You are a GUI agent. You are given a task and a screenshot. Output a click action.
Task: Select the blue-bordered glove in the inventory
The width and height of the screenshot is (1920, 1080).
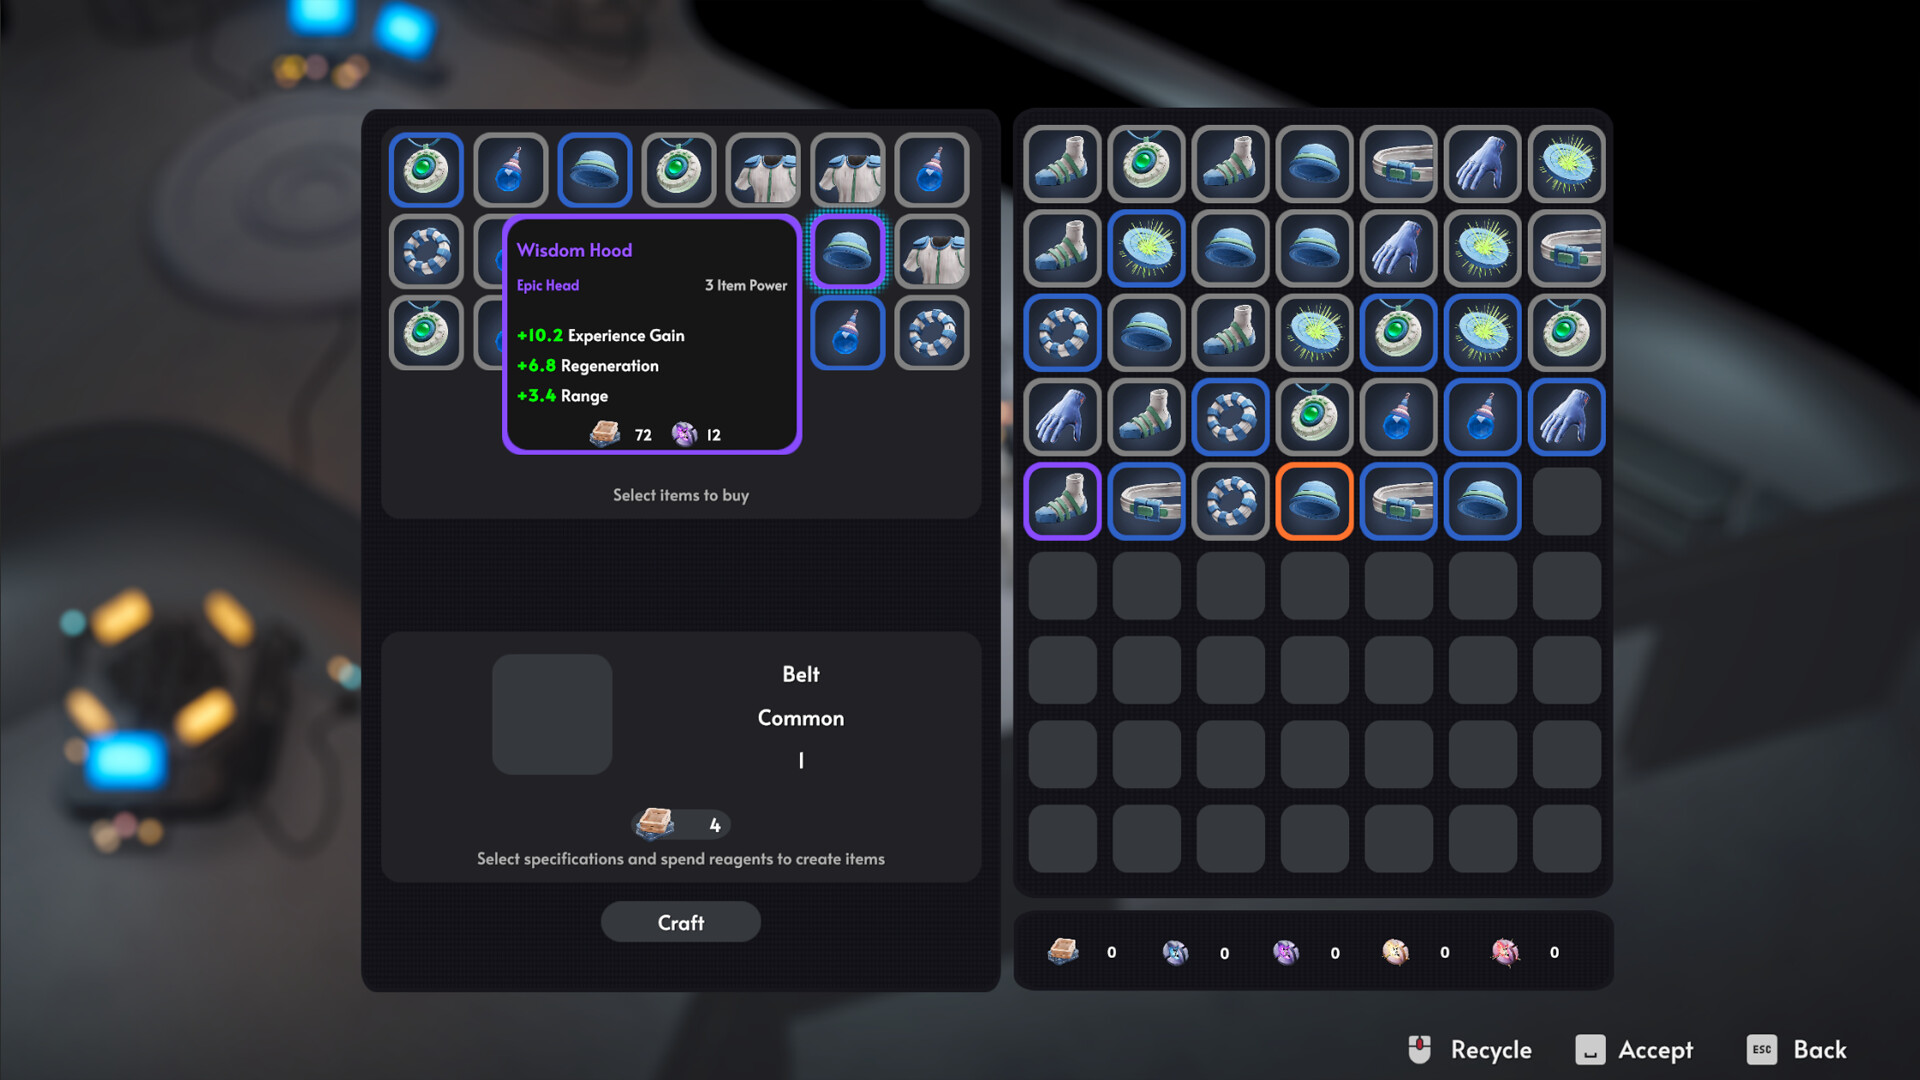1566,417
